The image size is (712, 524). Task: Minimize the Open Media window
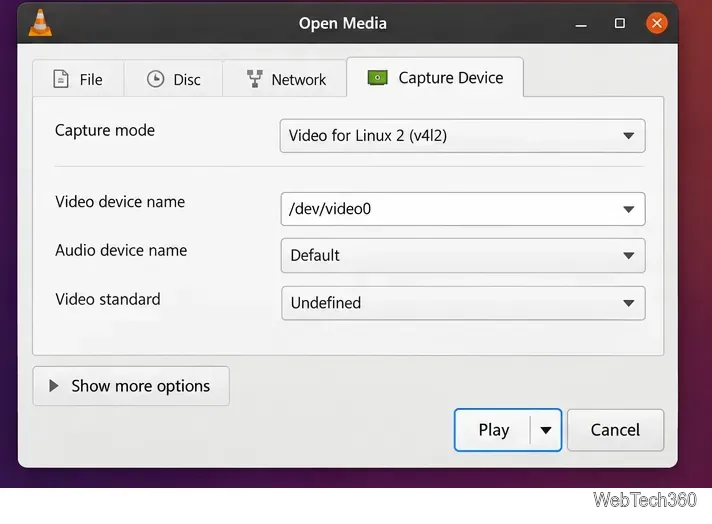coord(581,24)
